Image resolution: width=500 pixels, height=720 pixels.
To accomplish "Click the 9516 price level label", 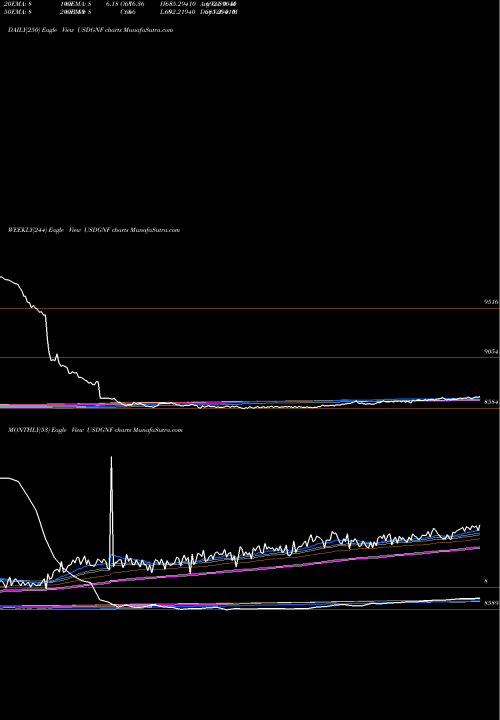I will pos(491,302).
